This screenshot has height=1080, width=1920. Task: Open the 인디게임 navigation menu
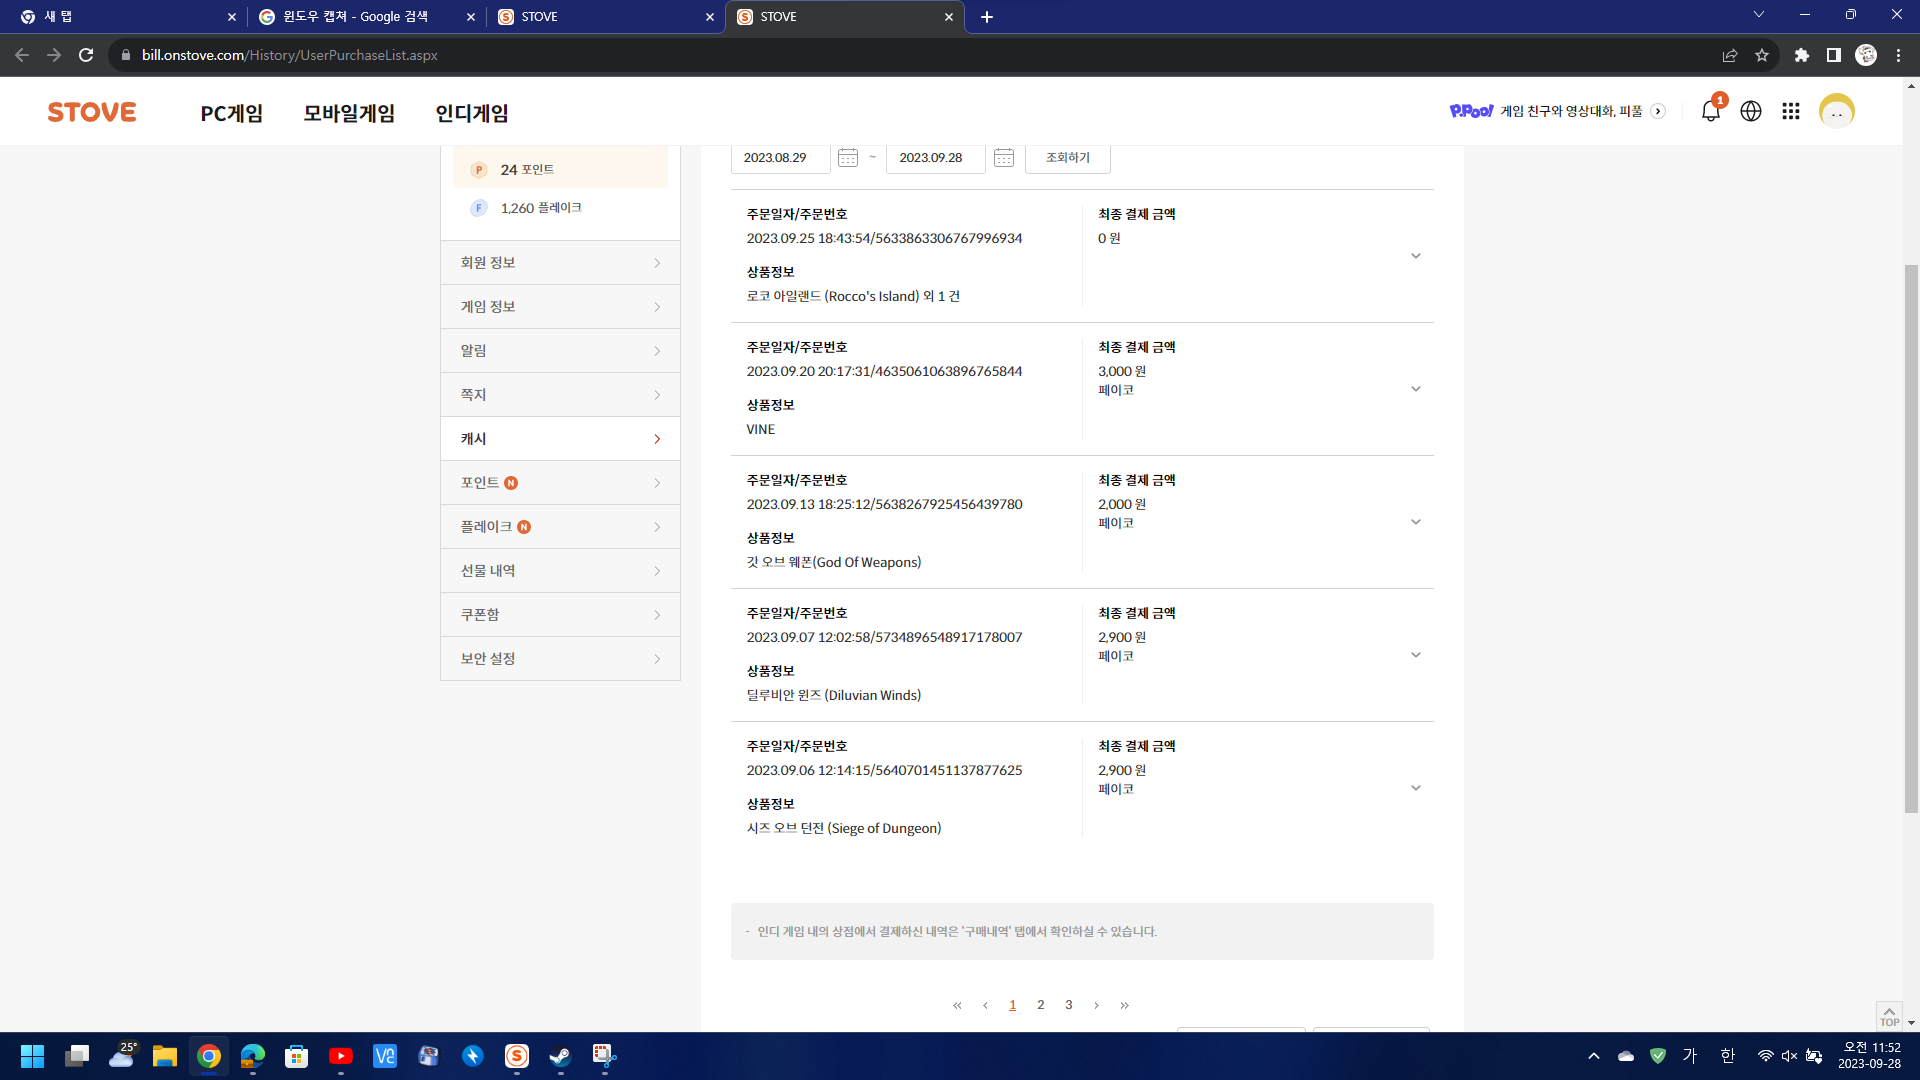[472, 113]
